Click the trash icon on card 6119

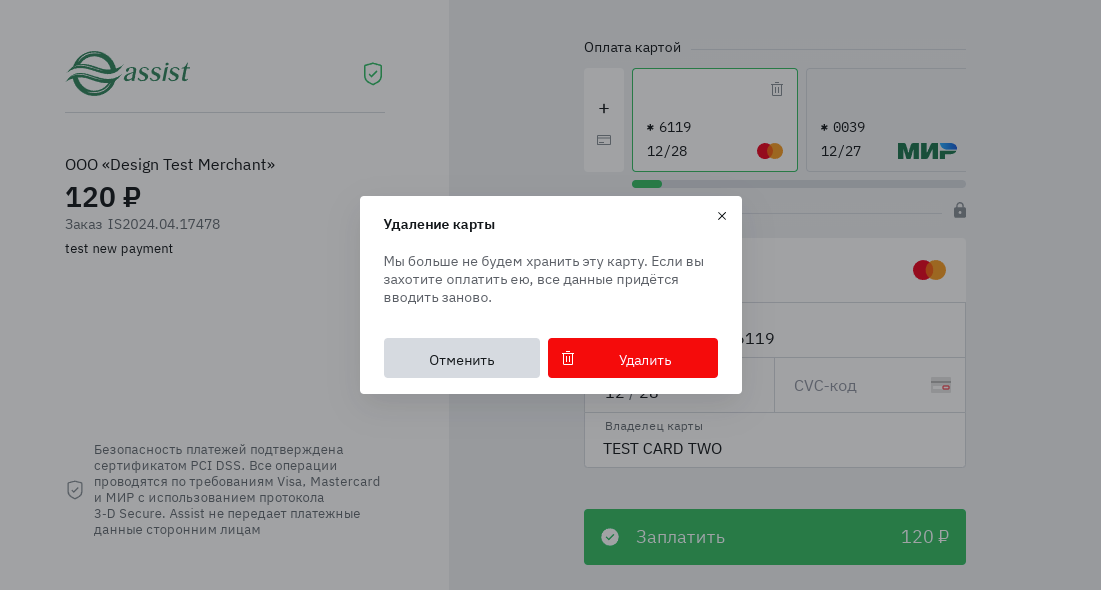pyautogui.click(x=777, y=89)
